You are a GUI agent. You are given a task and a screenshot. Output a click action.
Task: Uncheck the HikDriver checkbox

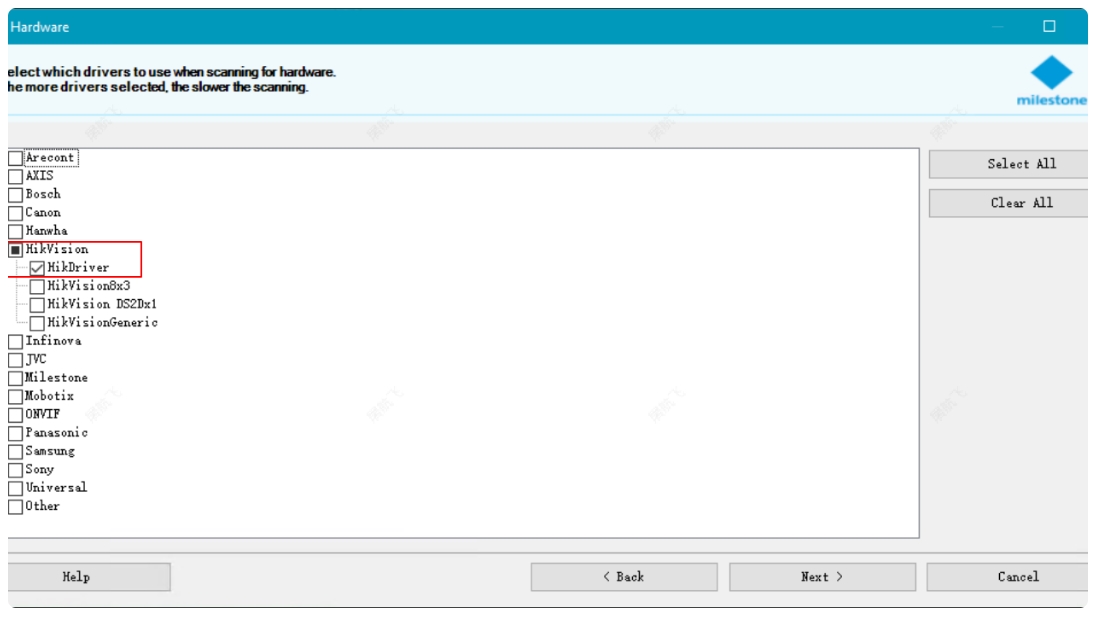(x=37, y=268)
